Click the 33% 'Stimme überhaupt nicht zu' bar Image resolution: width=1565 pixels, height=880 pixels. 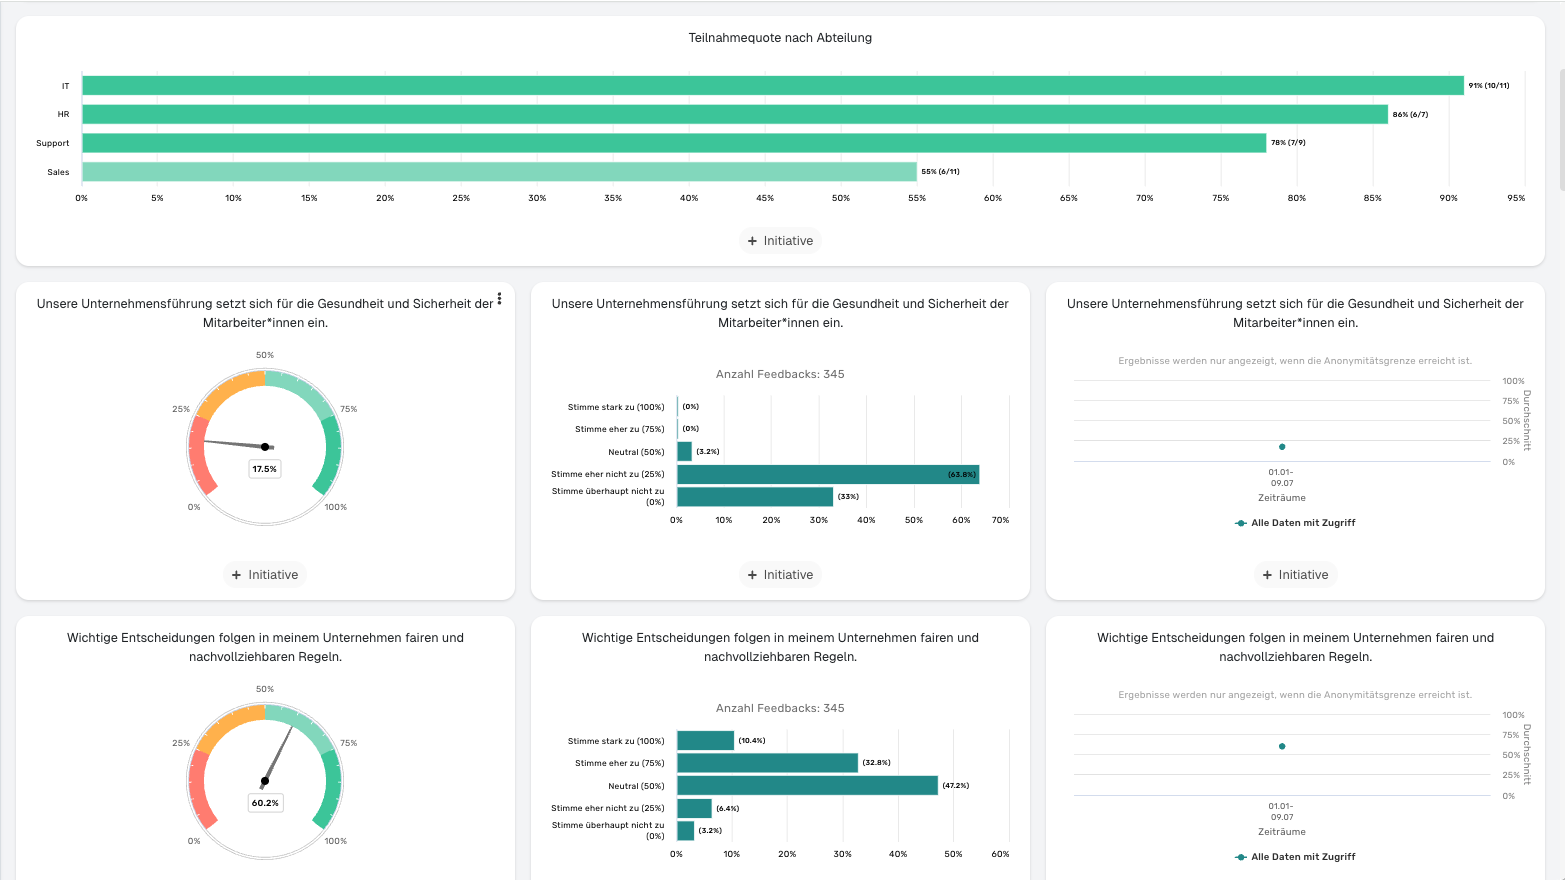click(x=754, y=497)
